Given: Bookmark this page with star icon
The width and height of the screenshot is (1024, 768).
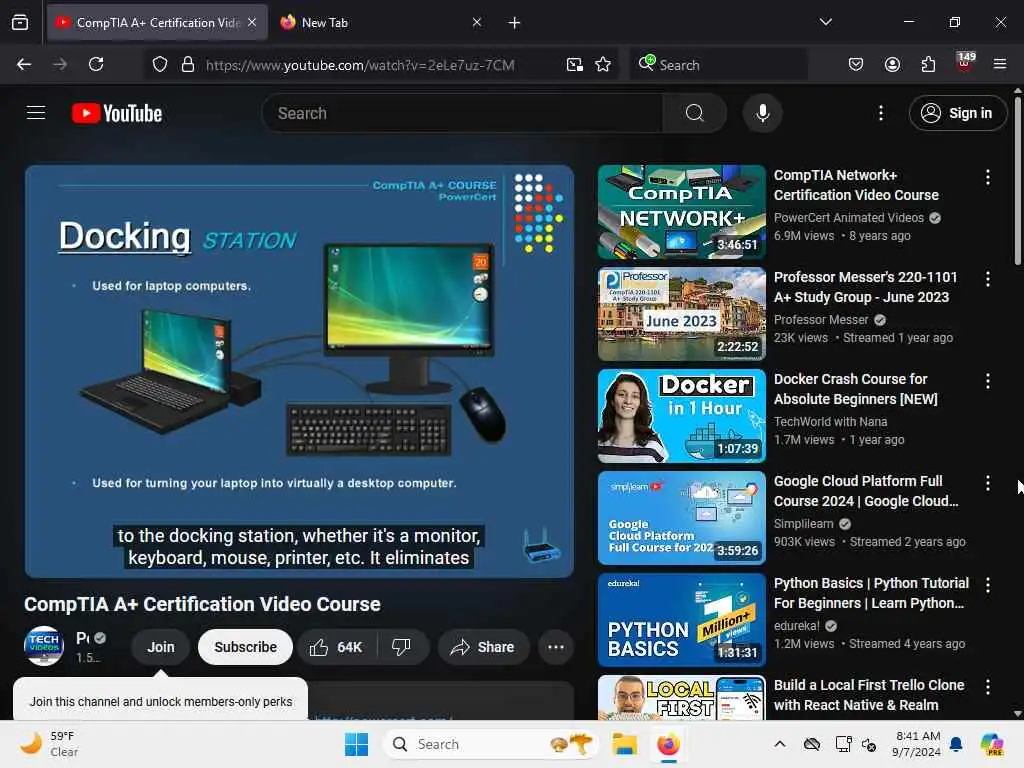Looking at the screenshot, I should pos(603,65).
